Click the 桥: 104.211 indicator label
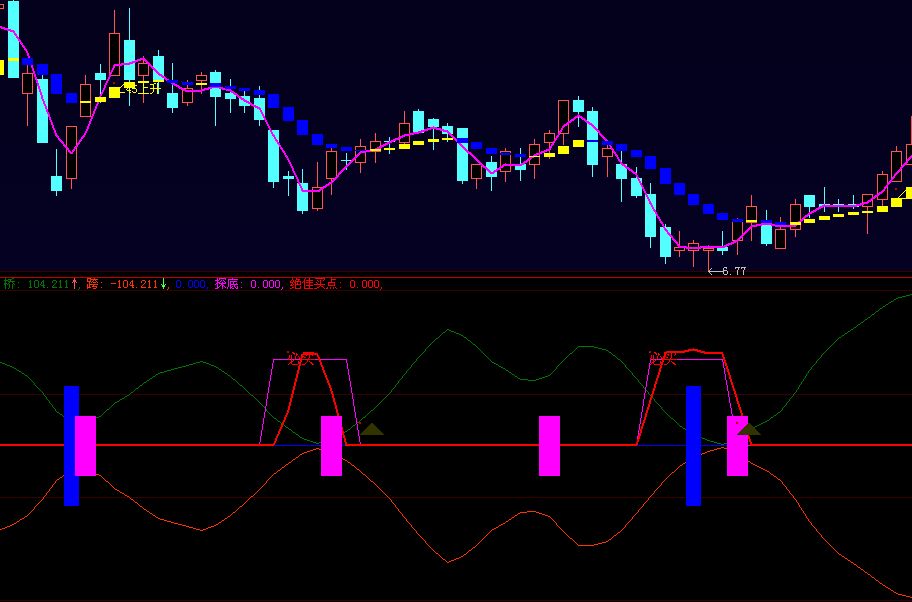 pyautogui.click(x=36, y=284)
